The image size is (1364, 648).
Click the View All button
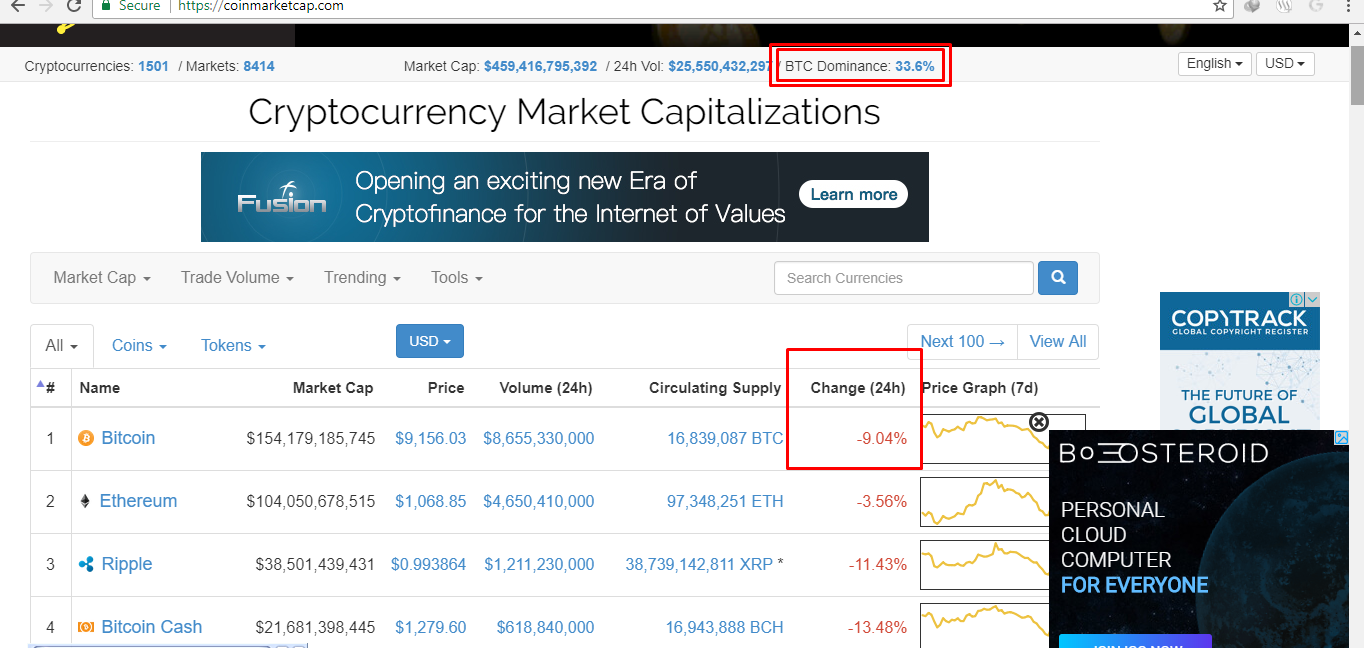1058,342
